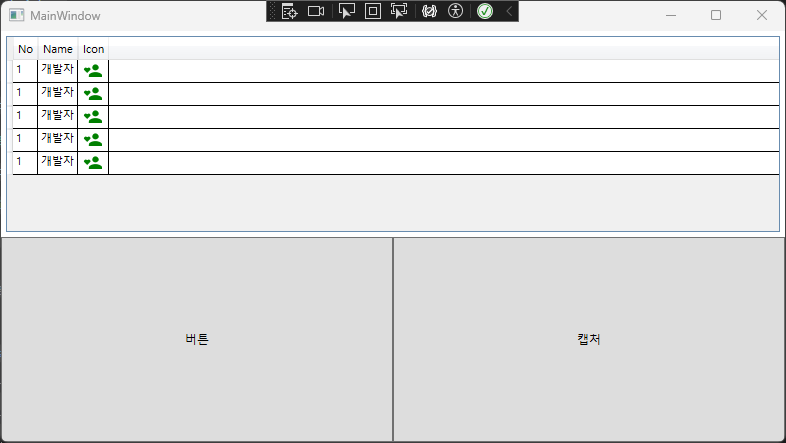Click the Icon column header
Image resolution: width=786 pixels, height=443 pixels.
pyautogui.click(x=93, y=49)
